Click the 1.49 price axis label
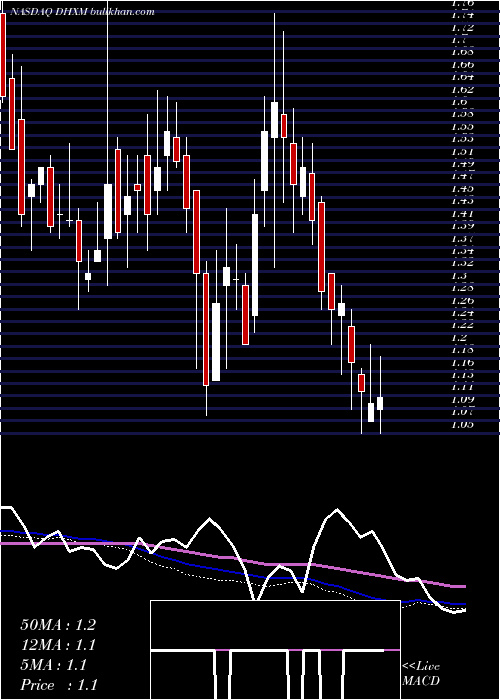Viewport: 500px width, 700px height. [x=462, y=164]
